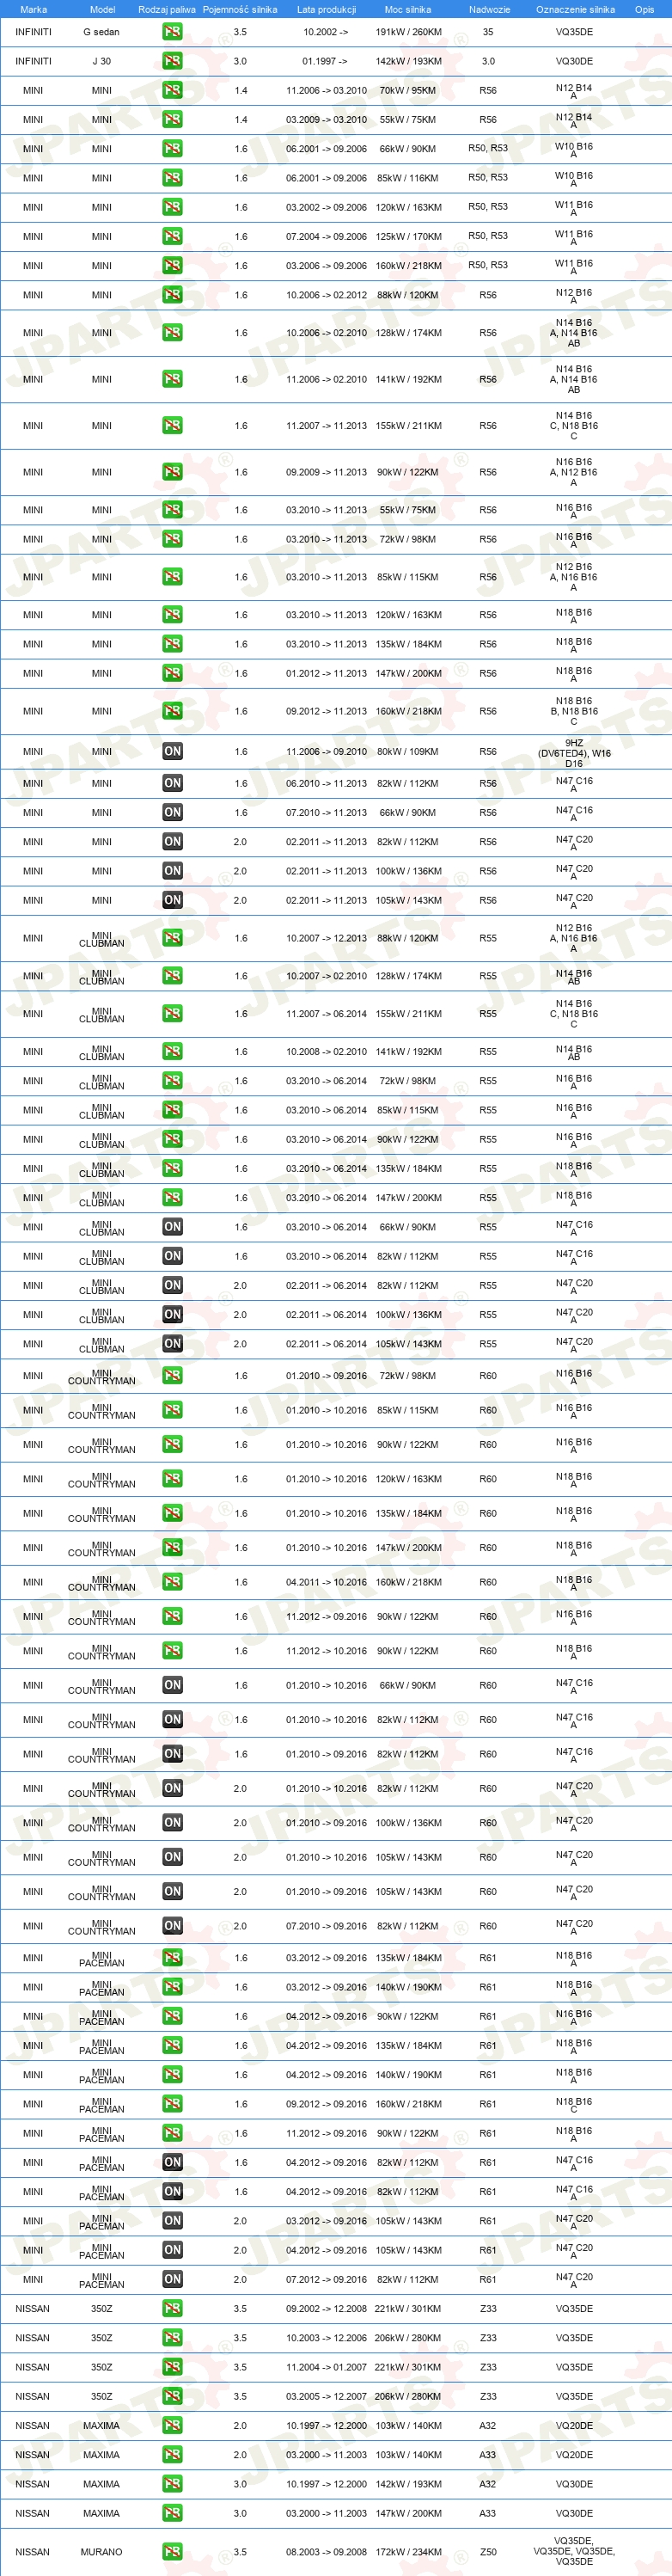Click the 'J 30' model cell
Image resolution: width=672 pixels, height=2576 pixels.
click(x=101, y=61)
